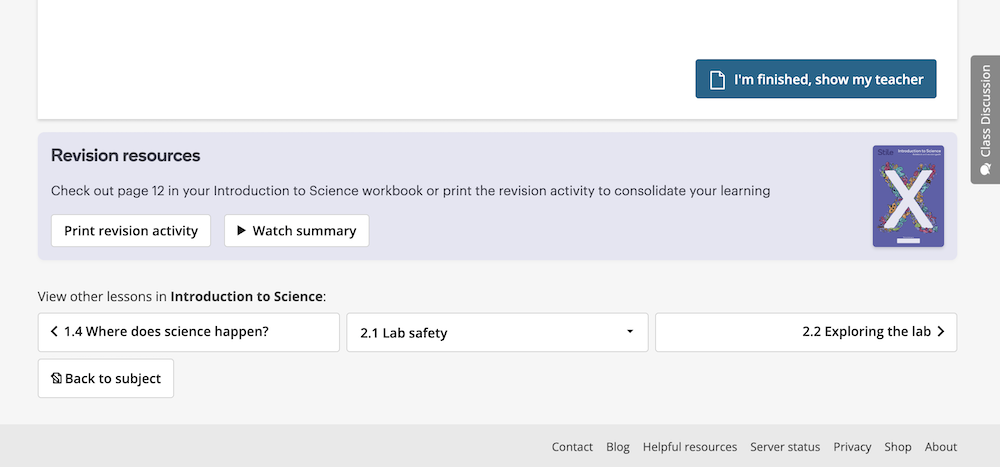Click the Class Discussion chat bubble icon
This screenshot has height=467, width=1000.
pyautogui.click(x=985, y=168)
